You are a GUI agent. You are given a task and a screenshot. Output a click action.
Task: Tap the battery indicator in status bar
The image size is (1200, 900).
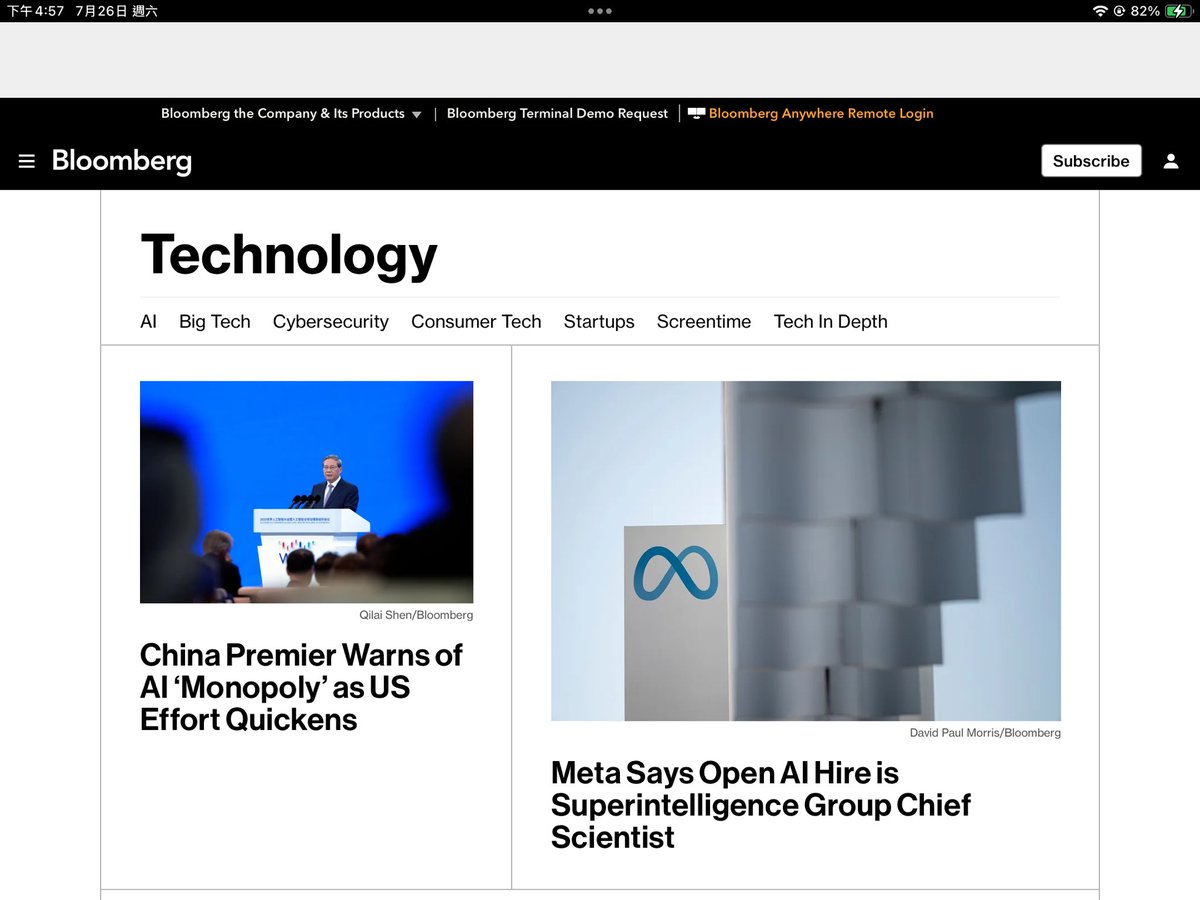tap(1178, 11)
